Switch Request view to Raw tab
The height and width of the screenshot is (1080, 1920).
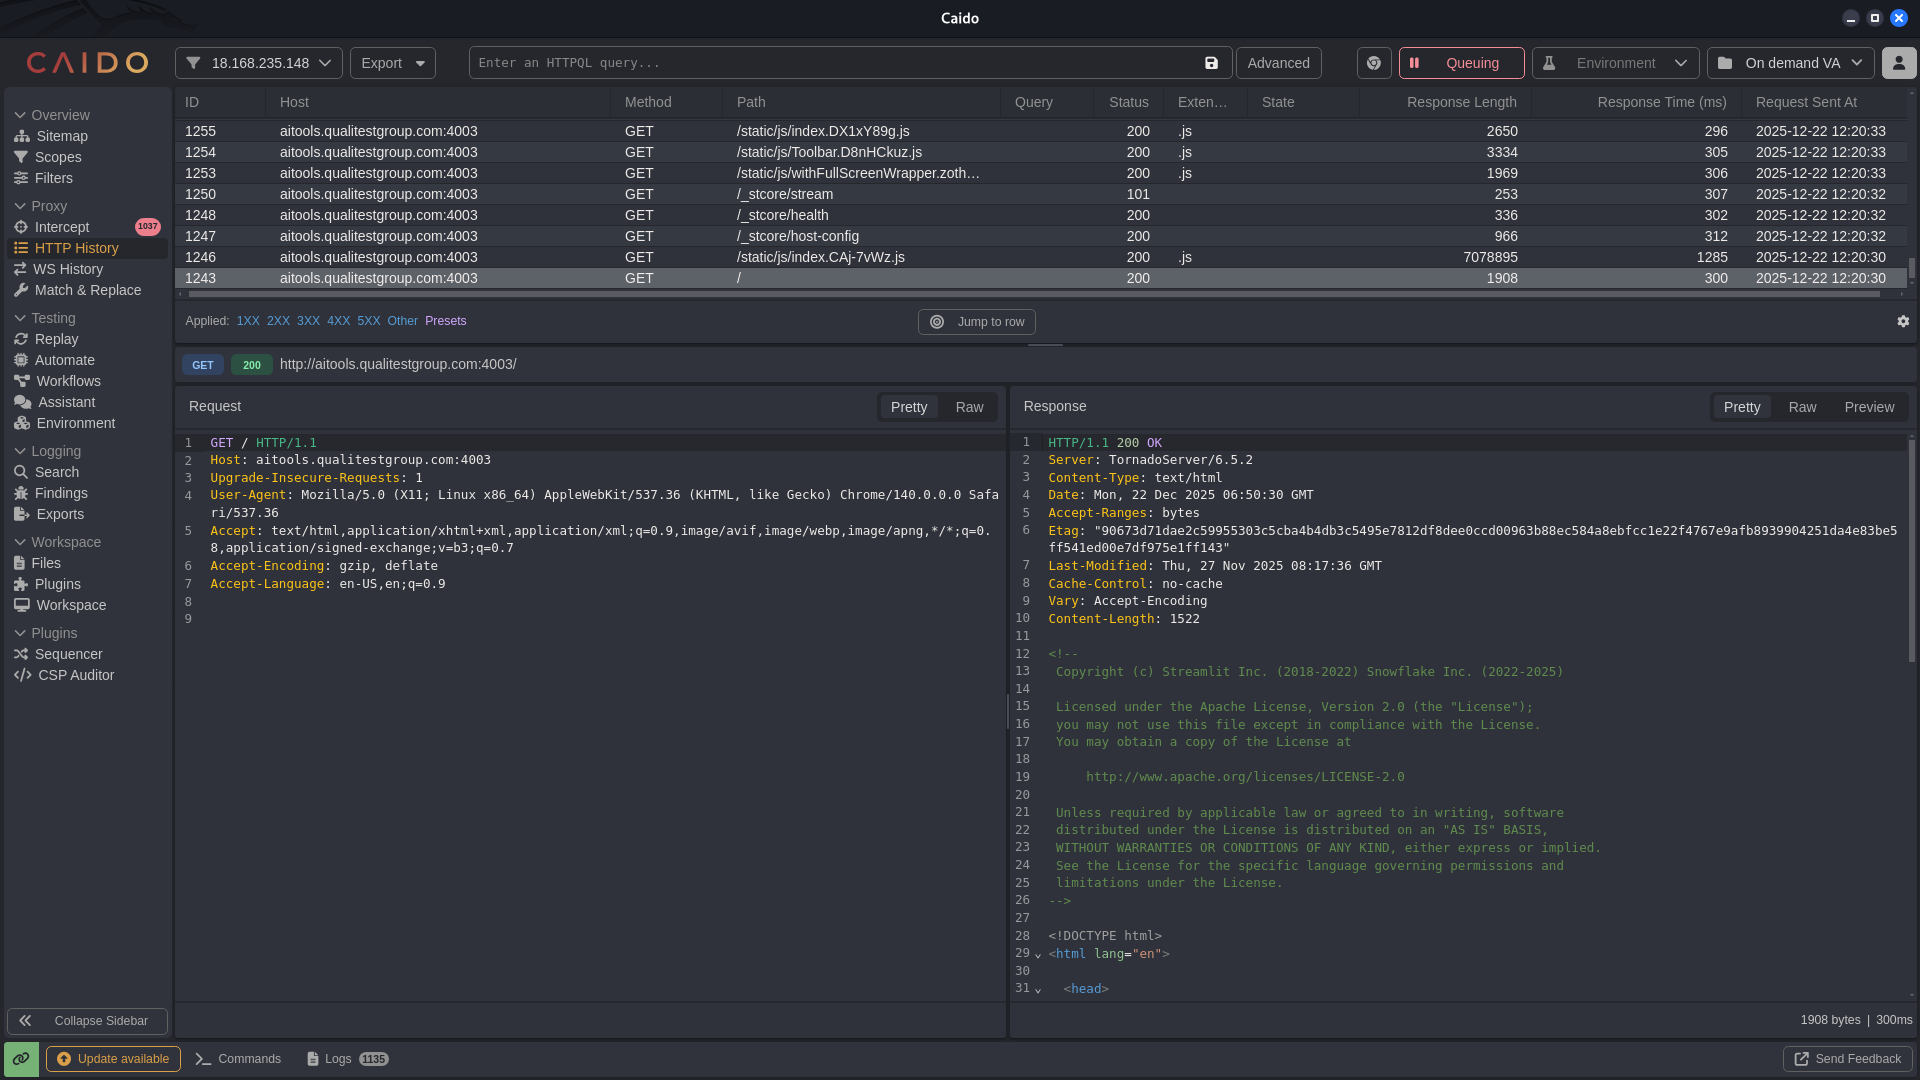[x=969, y=407]
